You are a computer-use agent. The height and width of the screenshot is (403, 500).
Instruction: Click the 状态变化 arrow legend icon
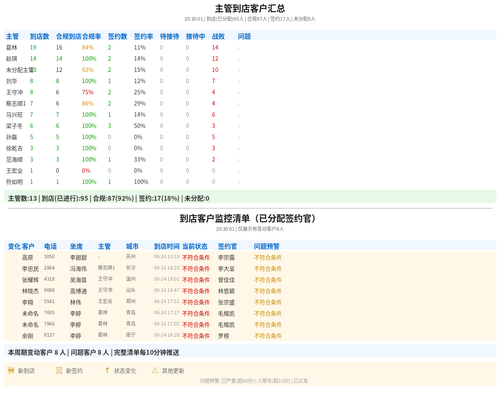point(107,370)
